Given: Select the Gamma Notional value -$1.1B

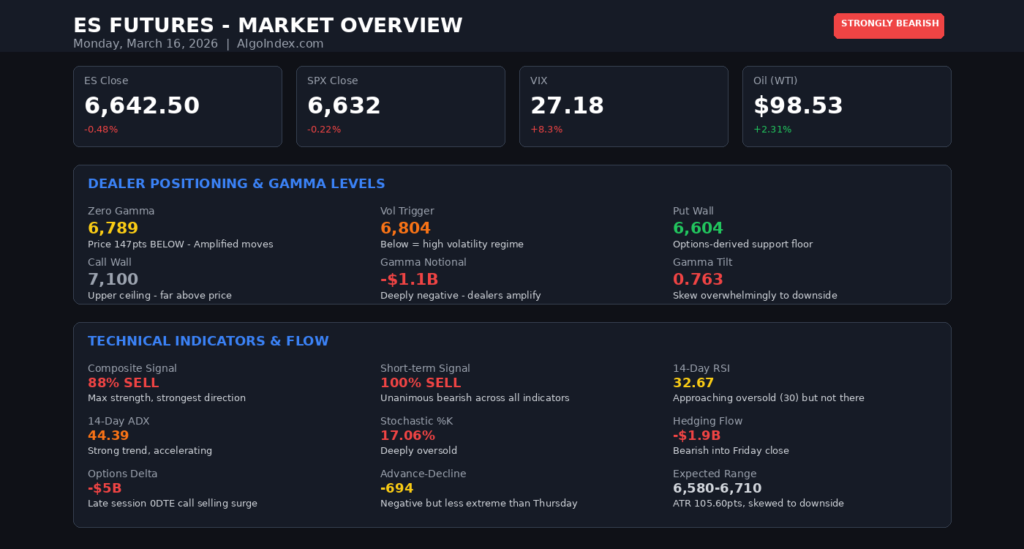Looking at the screenshot, I should (409, 279).
